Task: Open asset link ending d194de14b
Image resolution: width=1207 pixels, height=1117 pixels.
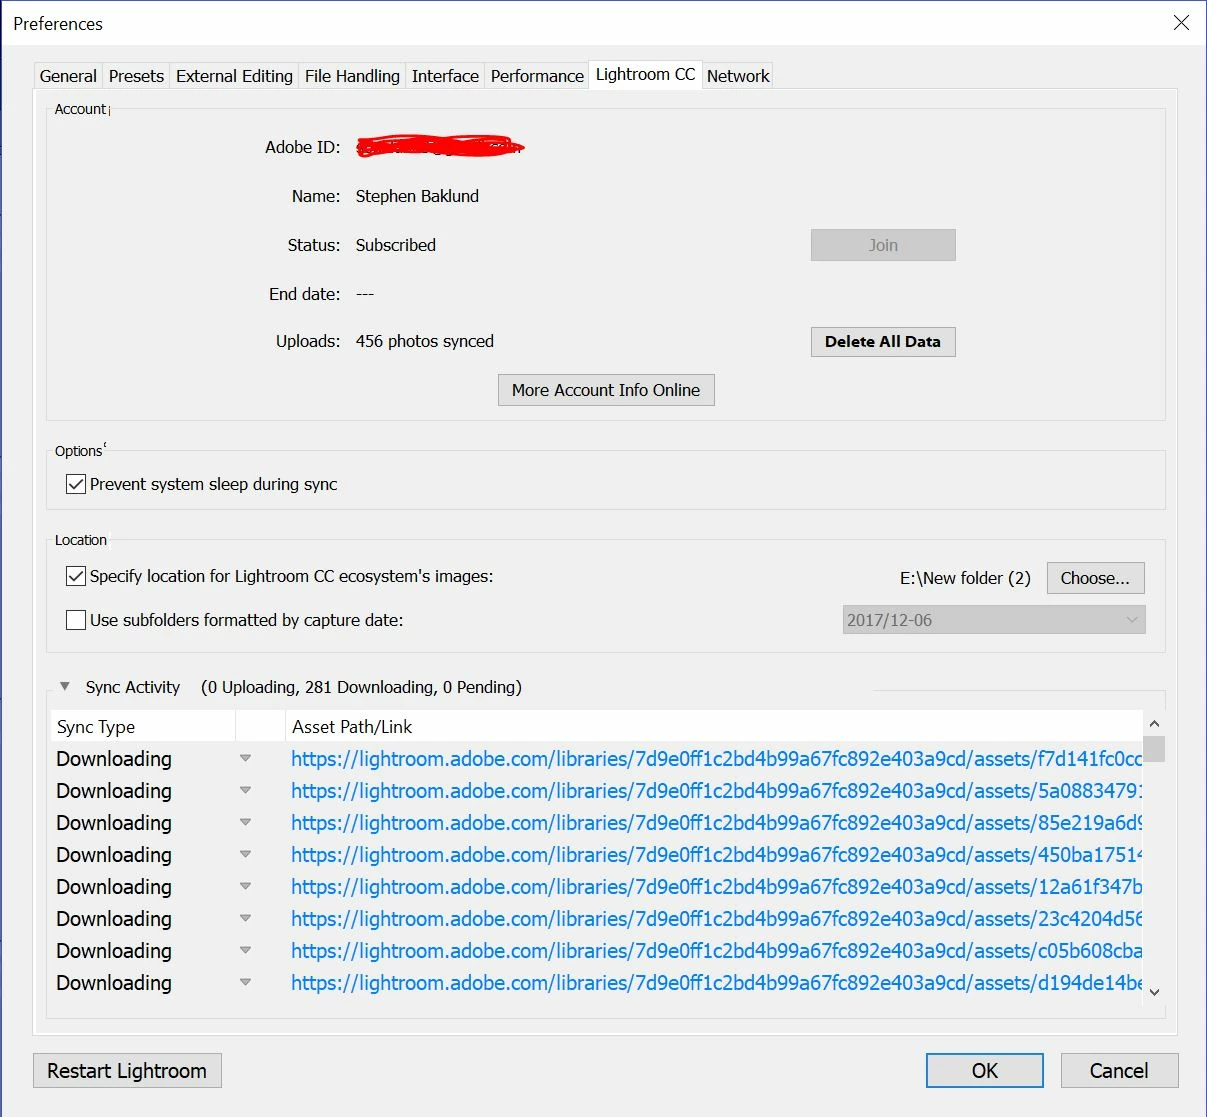Action: 716,983
